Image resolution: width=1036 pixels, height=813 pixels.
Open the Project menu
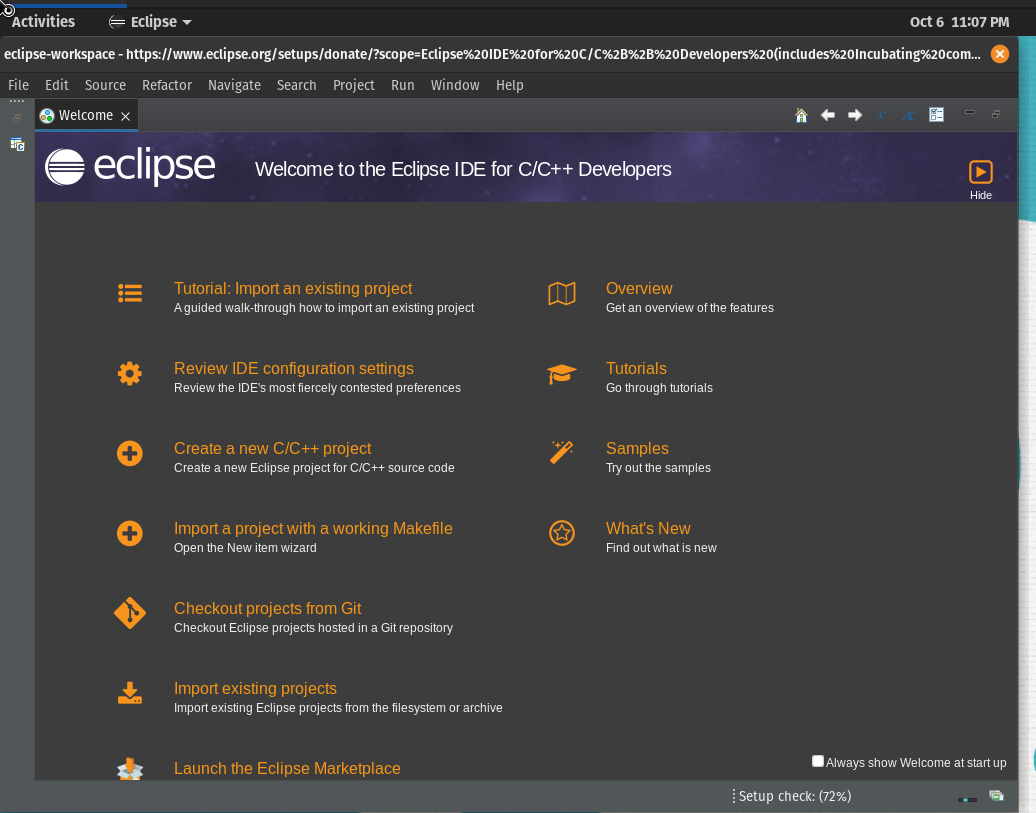point(353,85)
